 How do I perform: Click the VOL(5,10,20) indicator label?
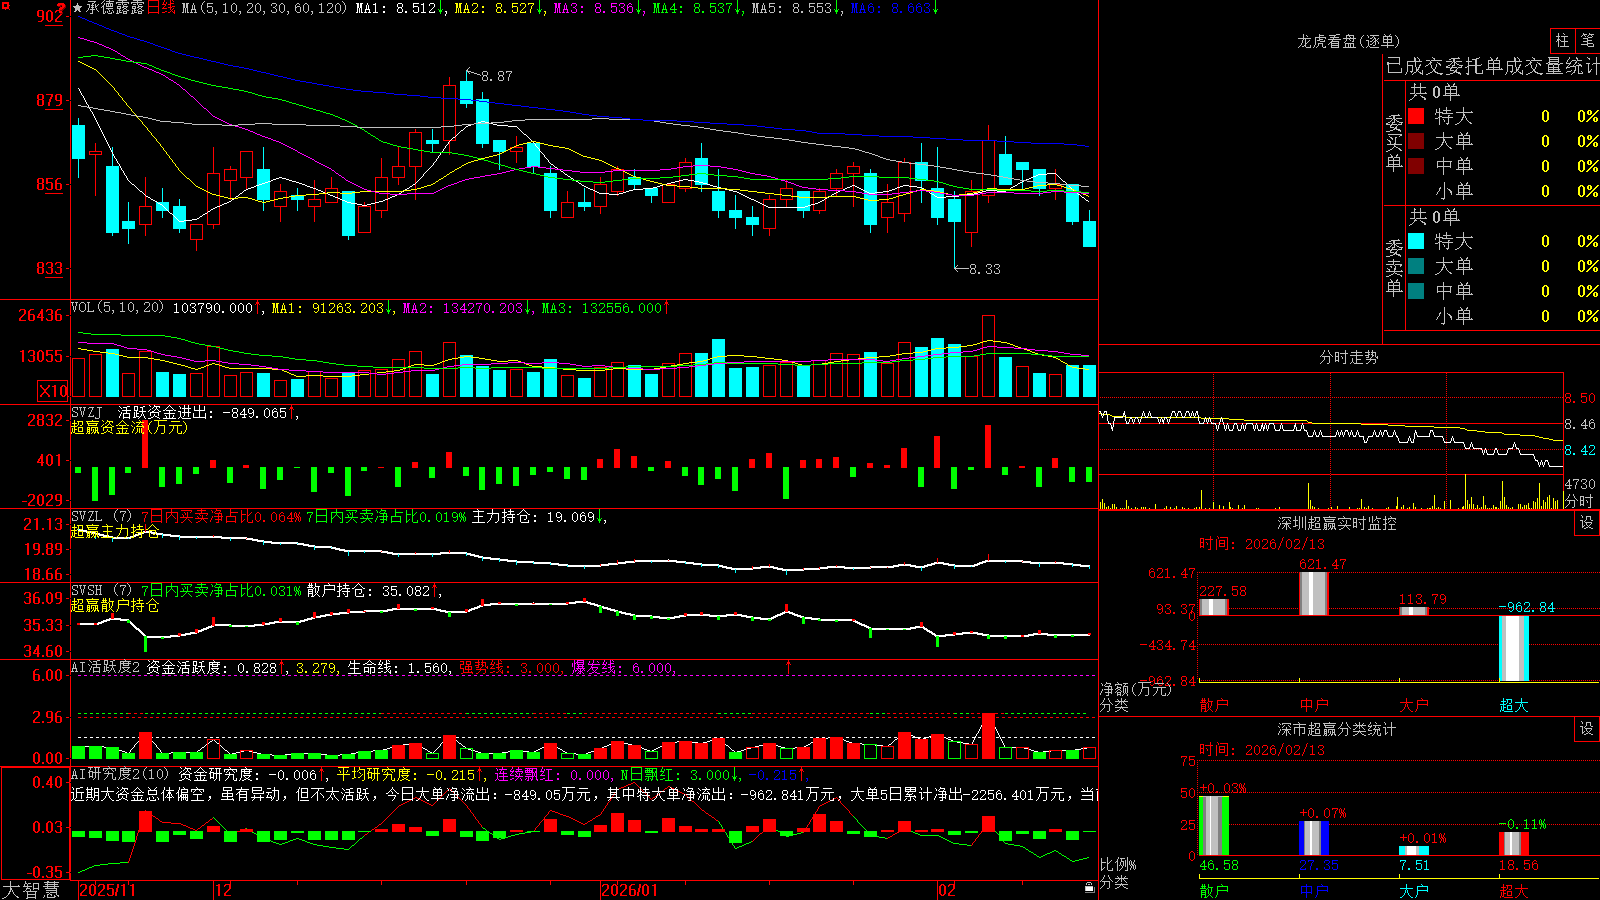pos(117,307)
